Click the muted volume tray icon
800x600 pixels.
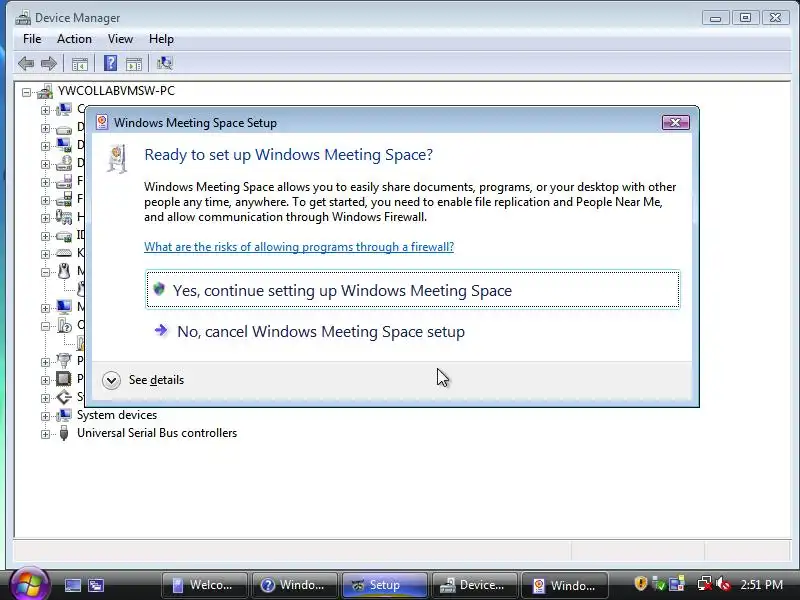point(723,584)
